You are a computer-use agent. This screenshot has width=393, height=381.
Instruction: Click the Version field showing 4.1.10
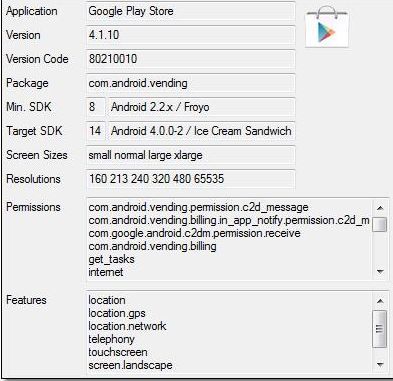(x=190, y=35)
